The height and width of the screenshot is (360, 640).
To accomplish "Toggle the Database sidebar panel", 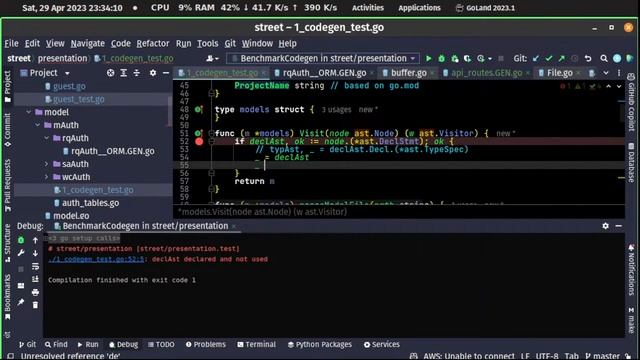I will 631,162.
